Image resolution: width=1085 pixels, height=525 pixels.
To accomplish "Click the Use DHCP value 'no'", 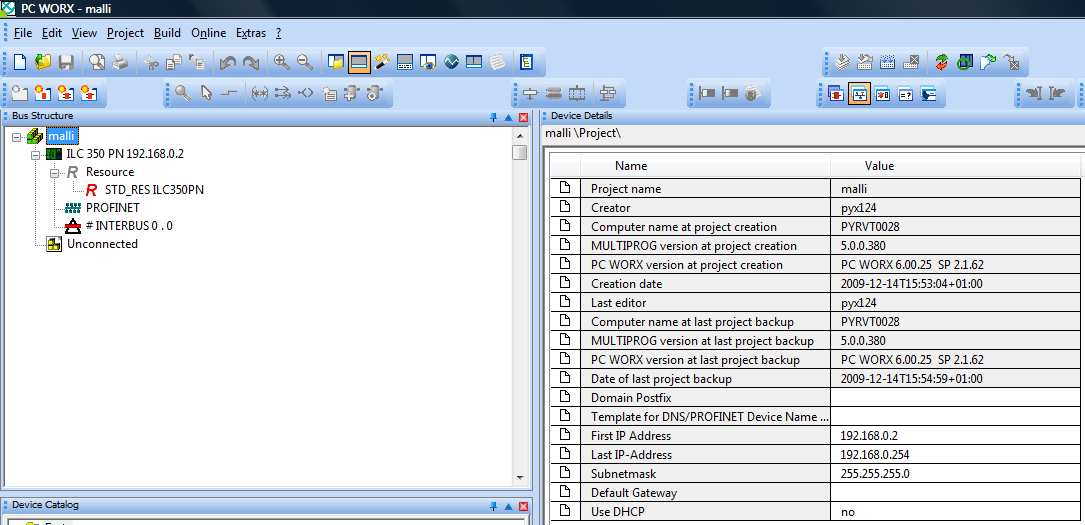I will [955, 512].
